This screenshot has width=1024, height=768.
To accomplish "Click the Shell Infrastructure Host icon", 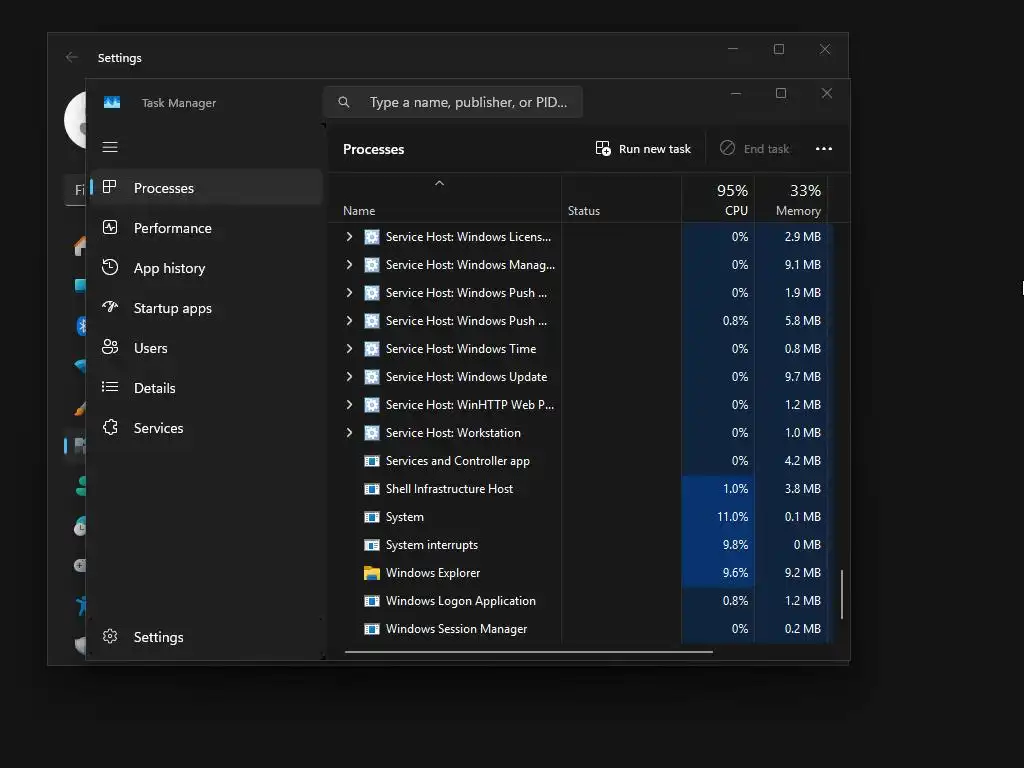I will (x=372, y=489).
